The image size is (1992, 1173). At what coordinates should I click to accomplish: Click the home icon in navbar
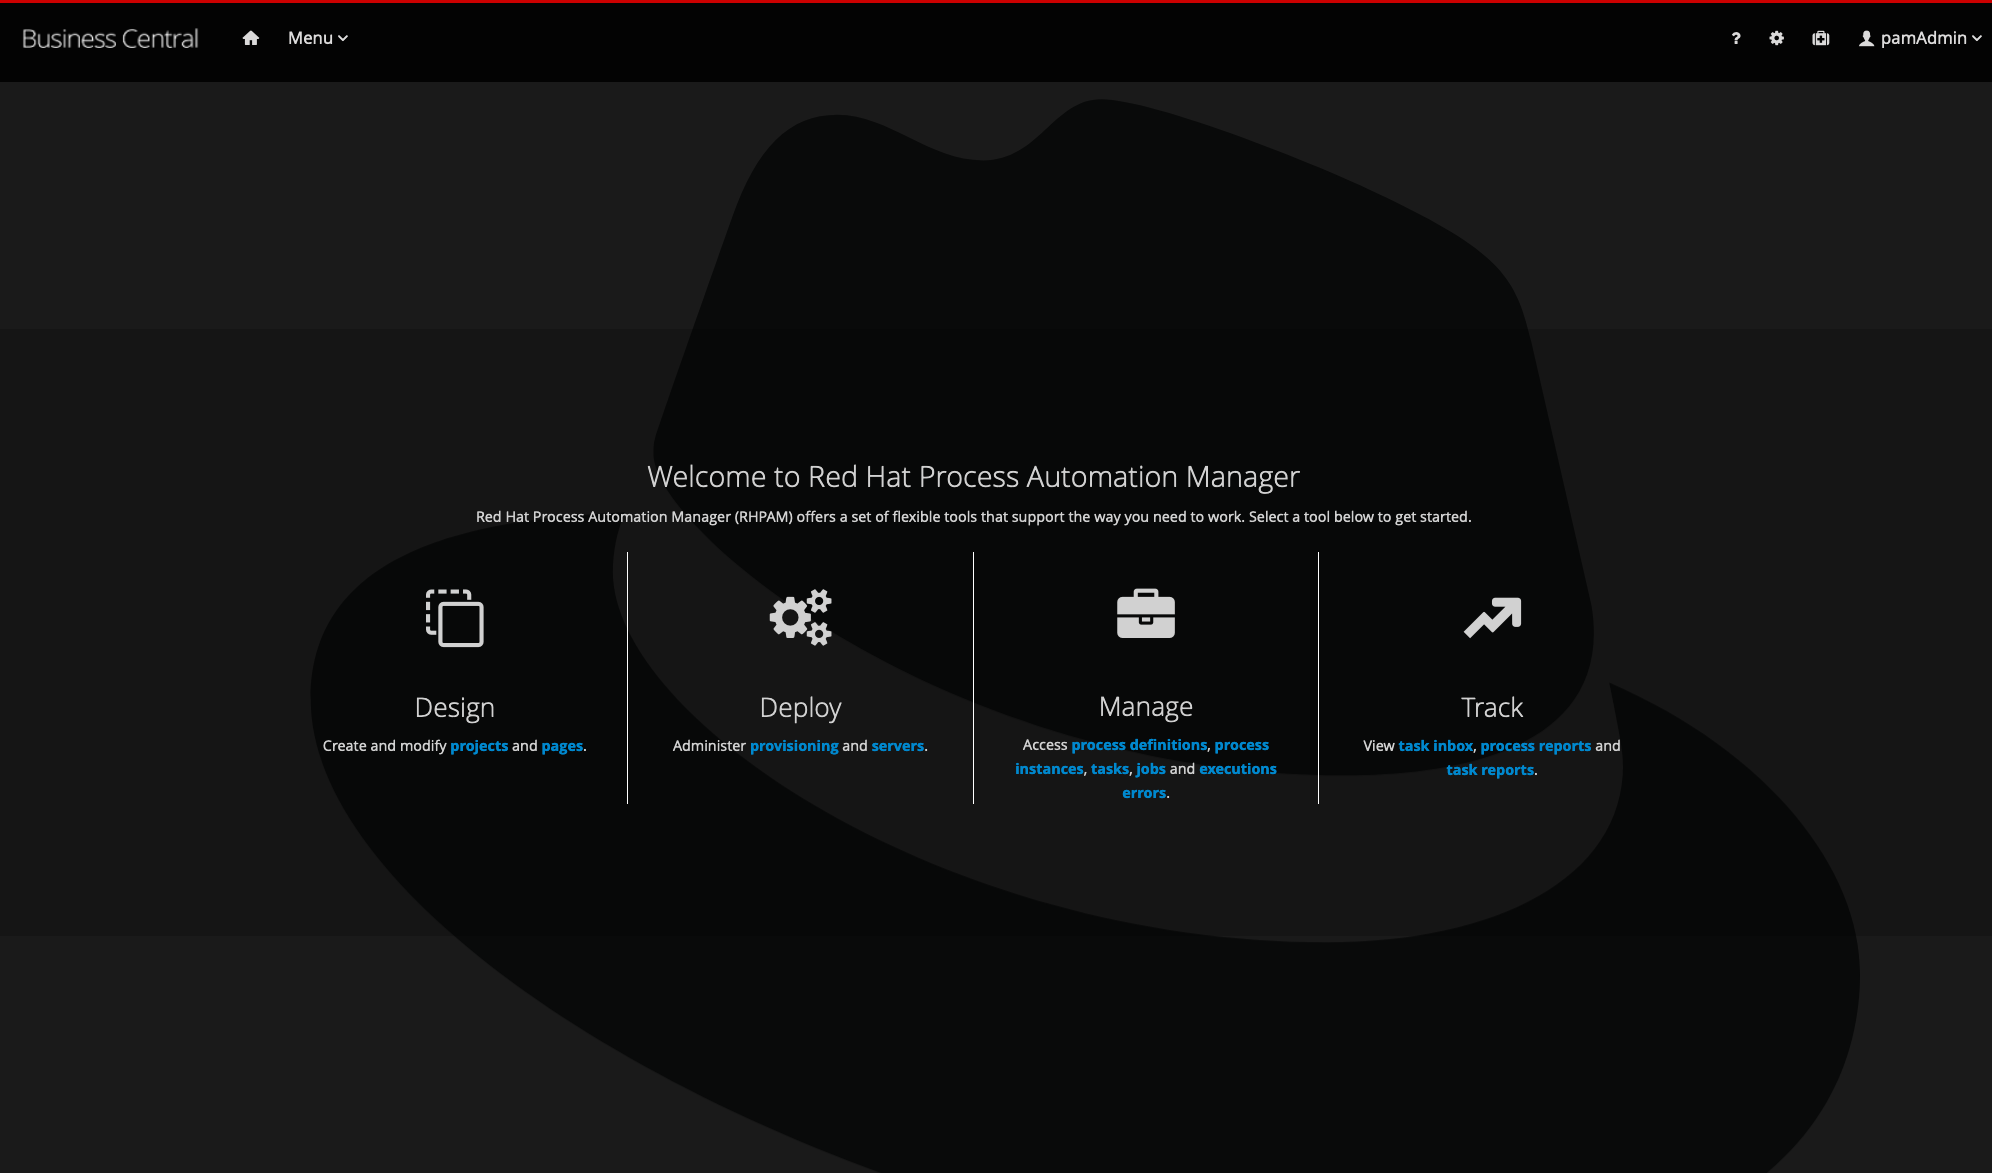(251, 38)
